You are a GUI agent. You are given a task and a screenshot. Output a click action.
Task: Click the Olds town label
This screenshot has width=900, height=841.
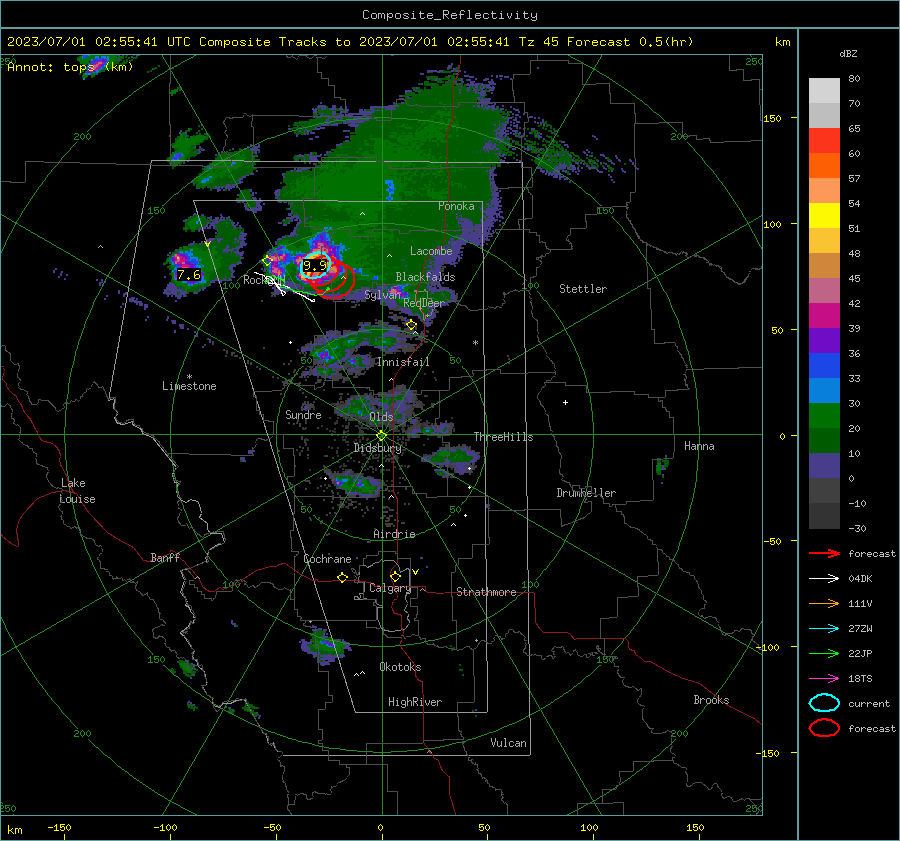point(381,417)
